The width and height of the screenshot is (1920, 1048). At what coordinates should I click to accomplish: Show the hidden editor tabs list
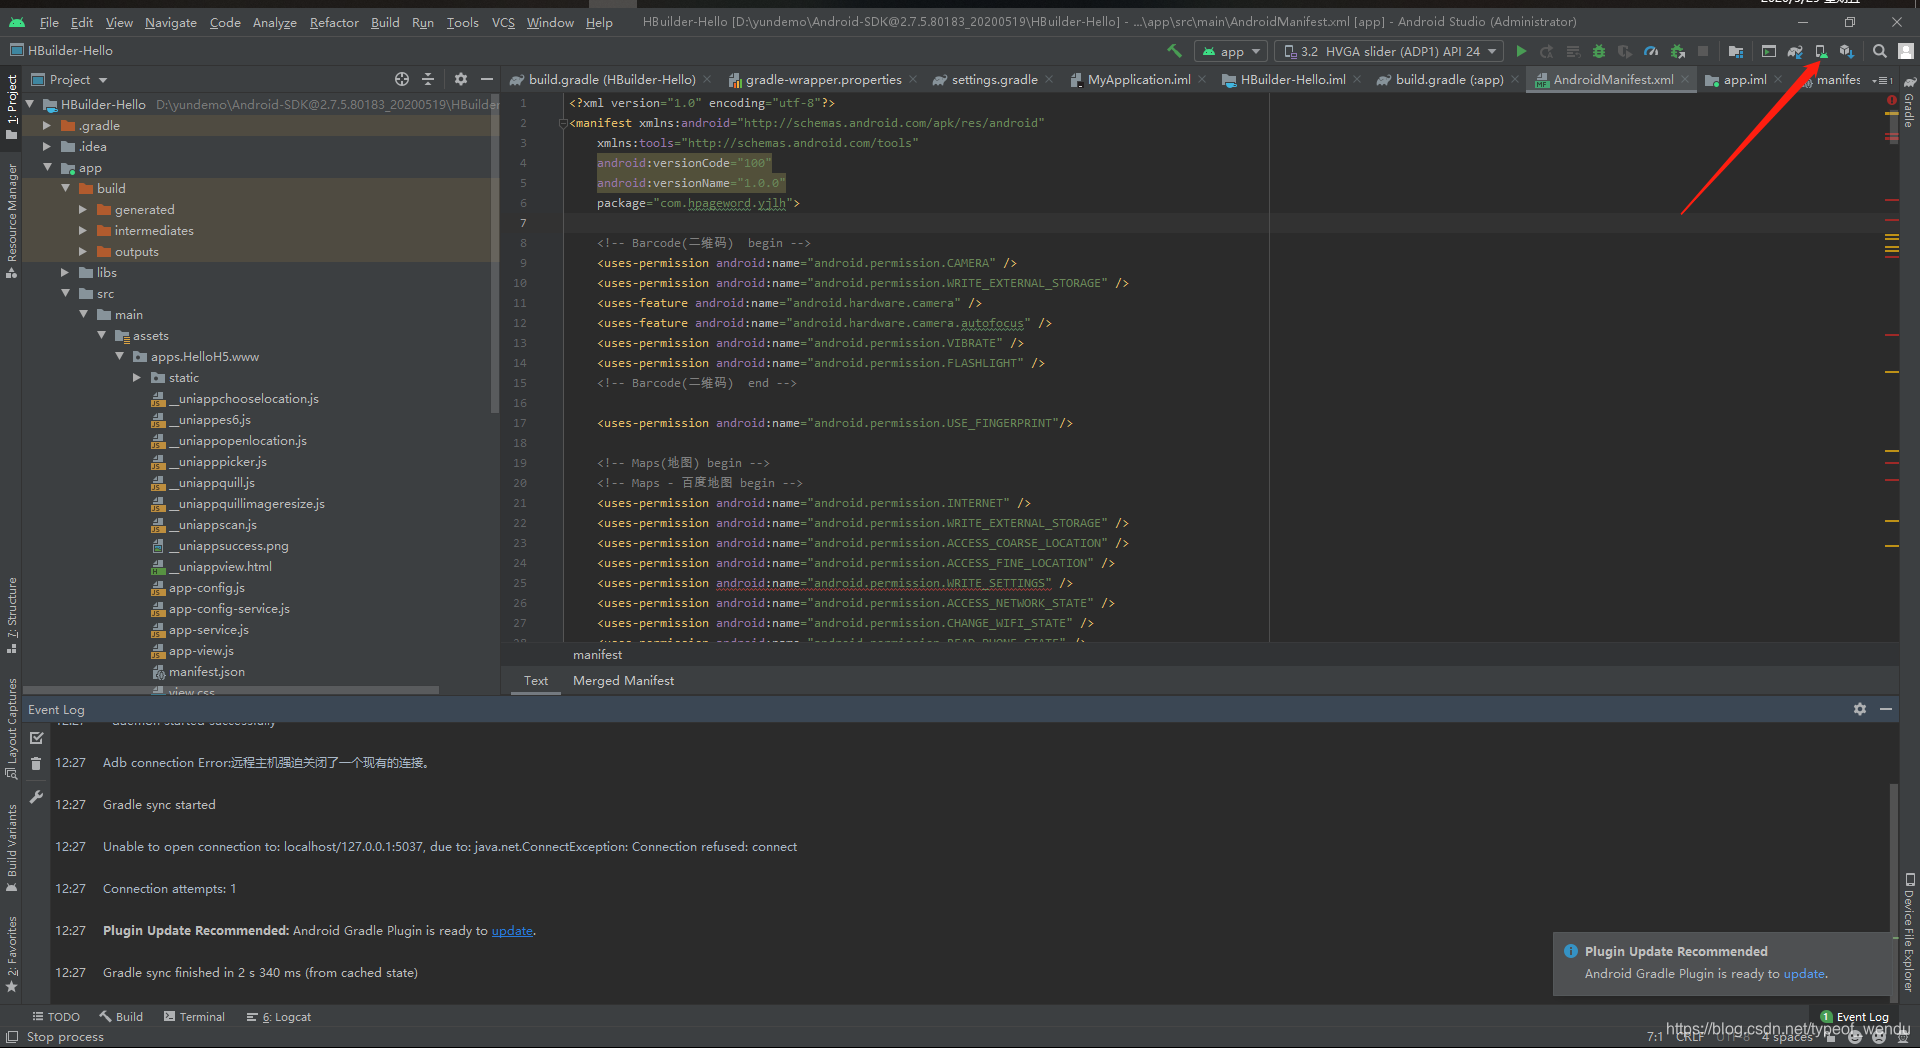click(x=1884, y=80)
